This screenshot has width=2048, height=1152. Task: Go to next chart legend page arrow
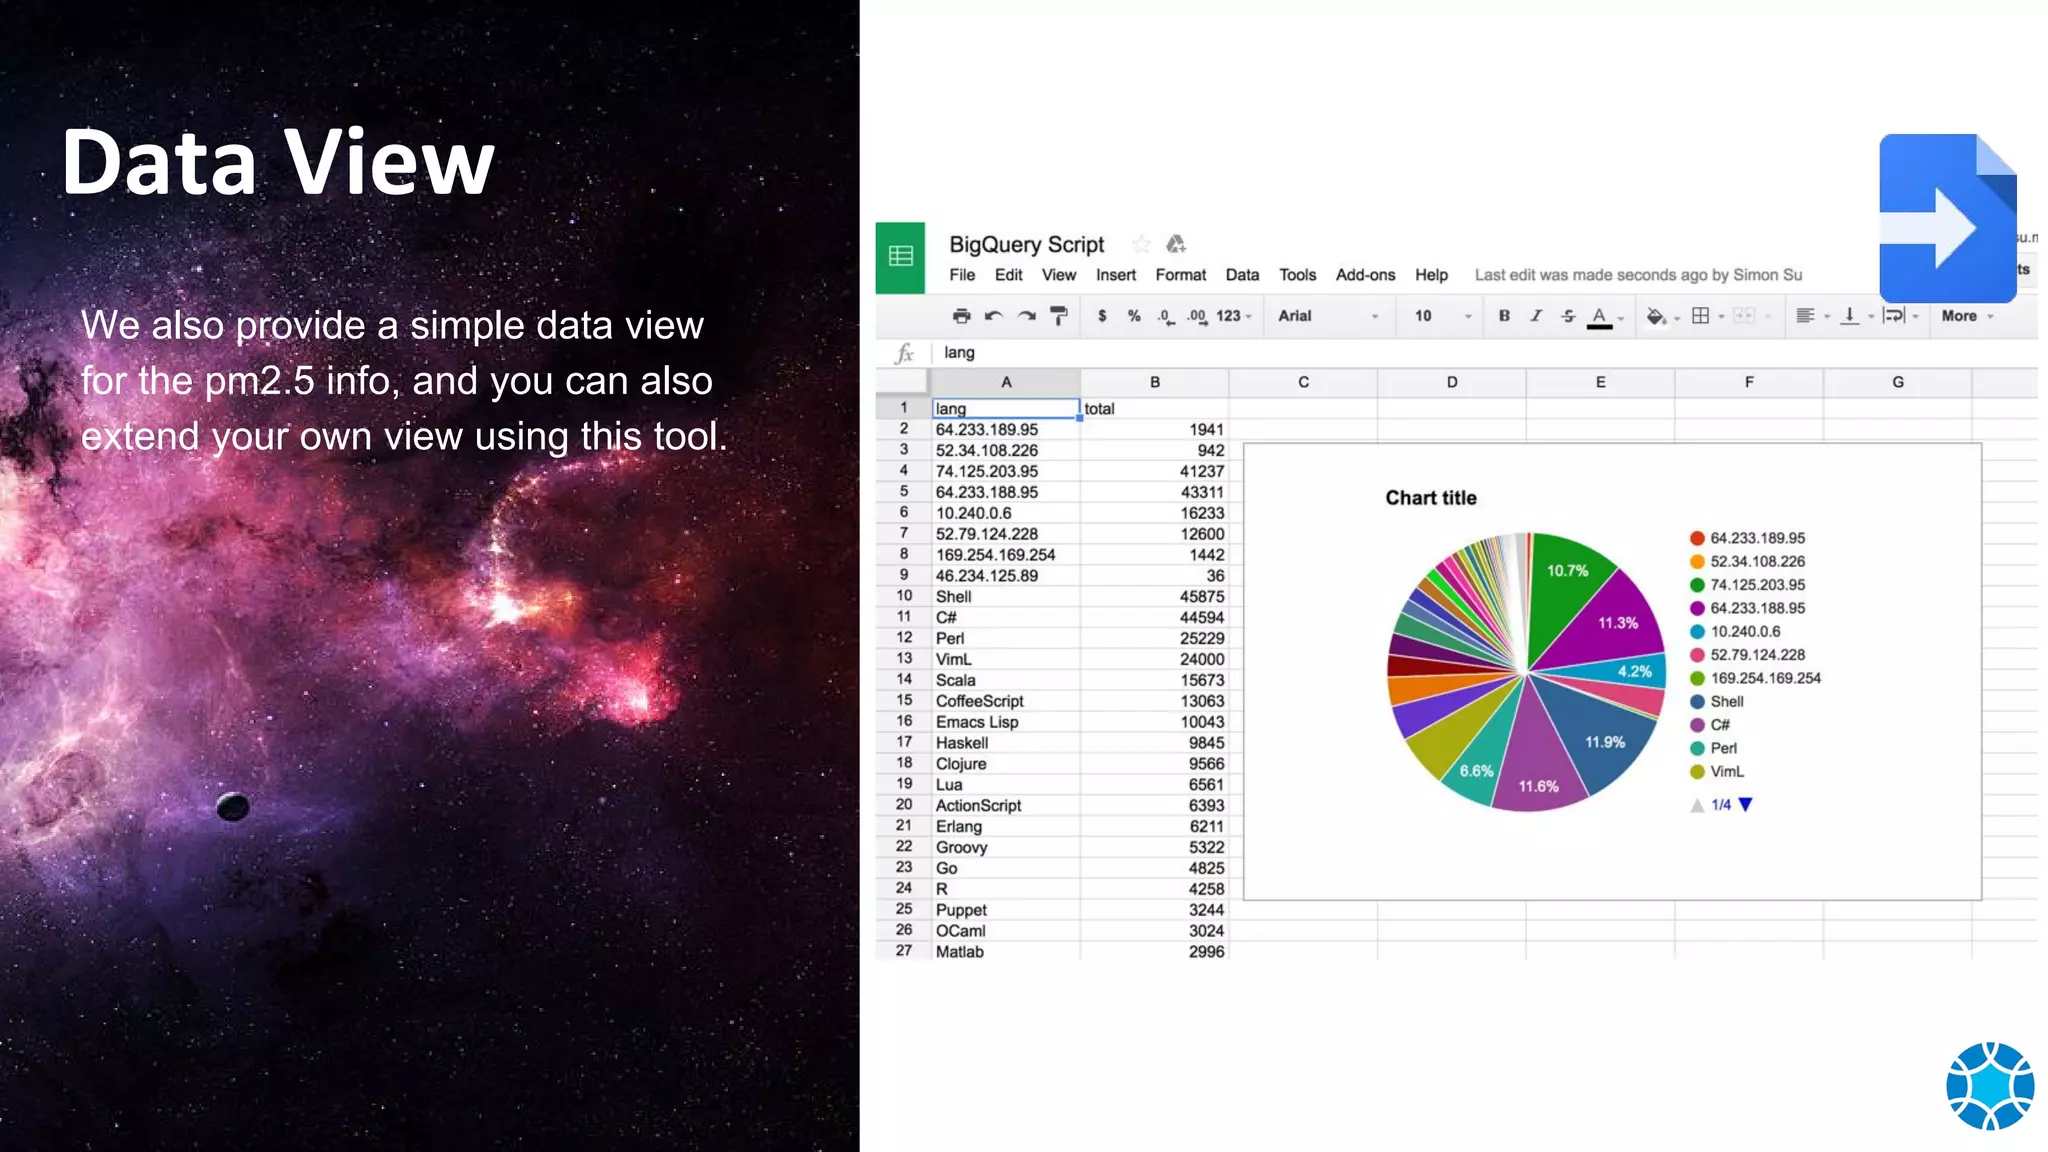(1746, 805)
